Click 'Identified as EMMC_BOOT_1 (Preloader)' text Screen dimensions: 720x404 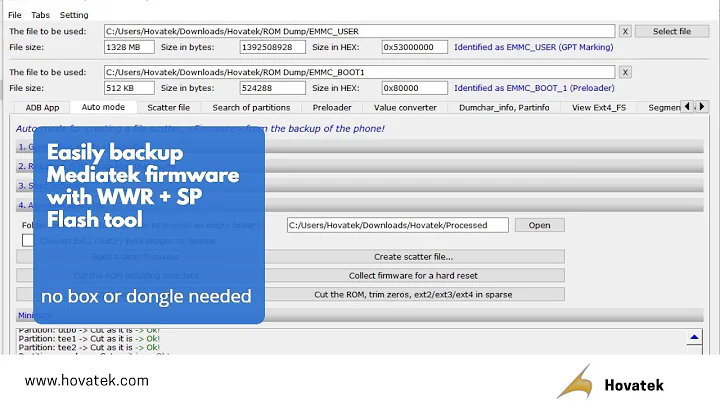(534, 88)
